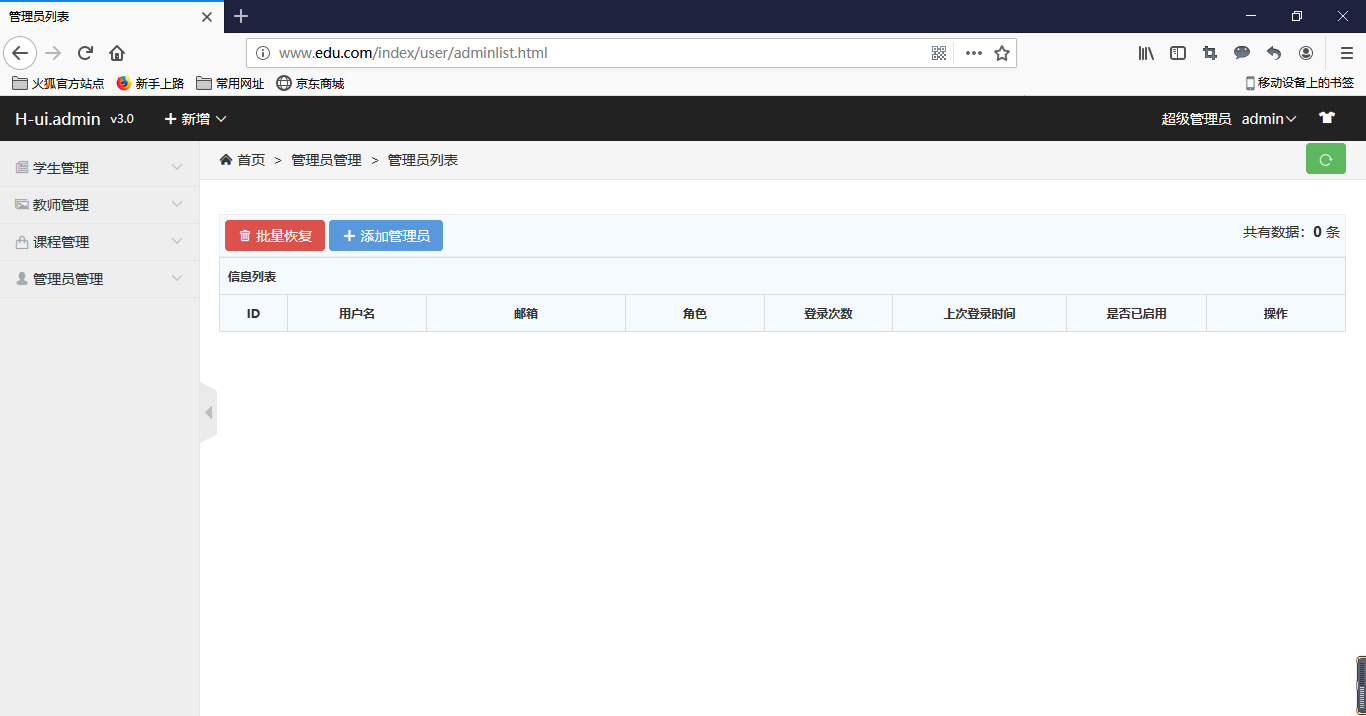
Task: Click the undo arrow icon in toolbar
Action: (1273, 53)
